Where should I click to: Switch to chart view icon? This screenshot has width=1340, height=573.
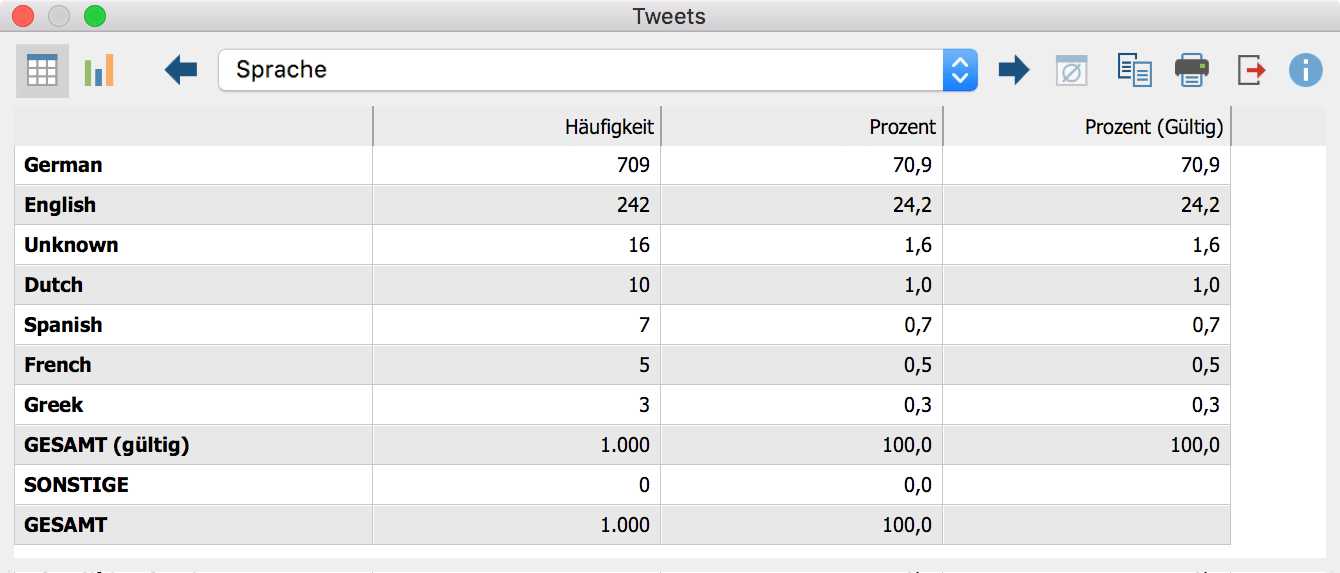[x=99, y=70]
